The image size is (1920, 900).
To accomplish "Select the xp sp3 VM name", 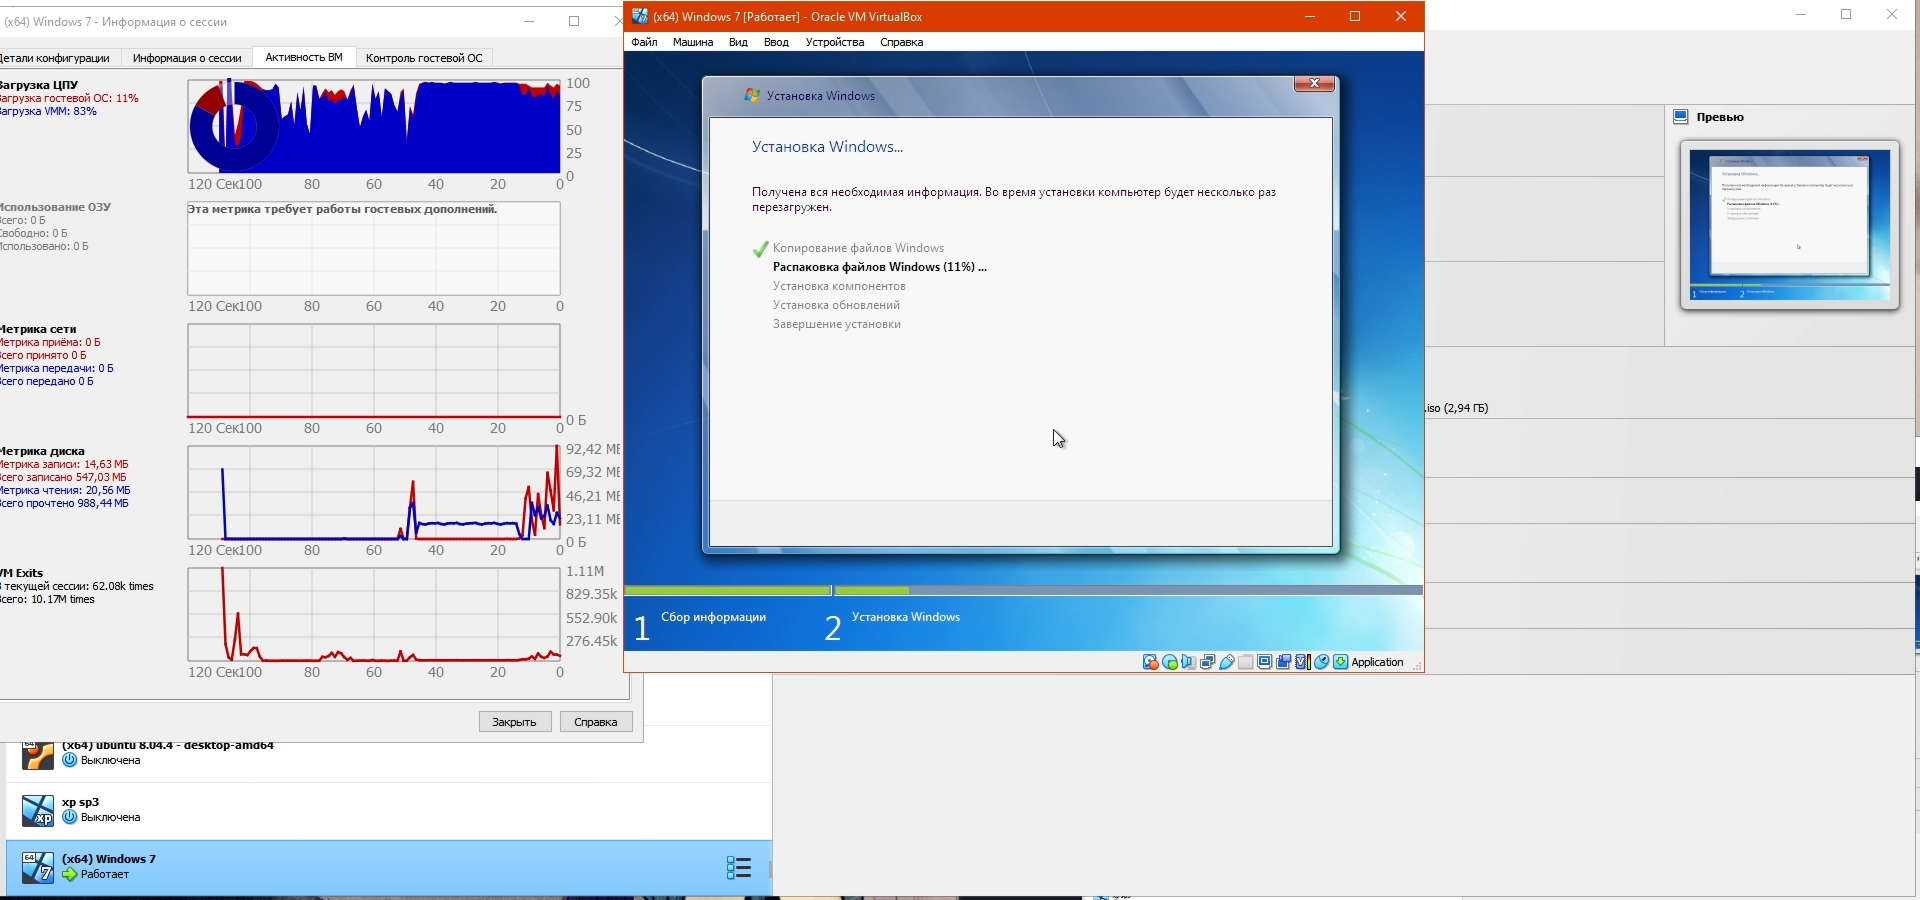I will click(80, 802).
